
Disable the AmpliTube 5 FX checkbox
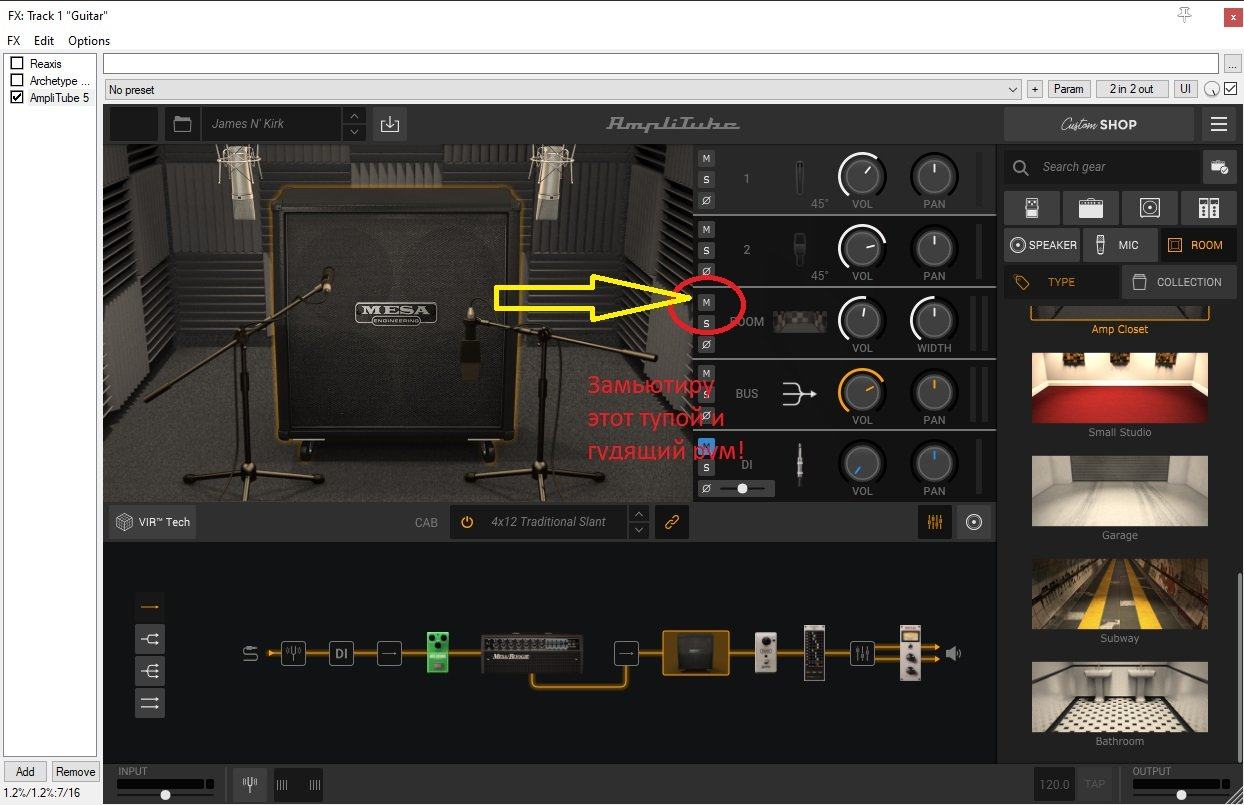16,97
